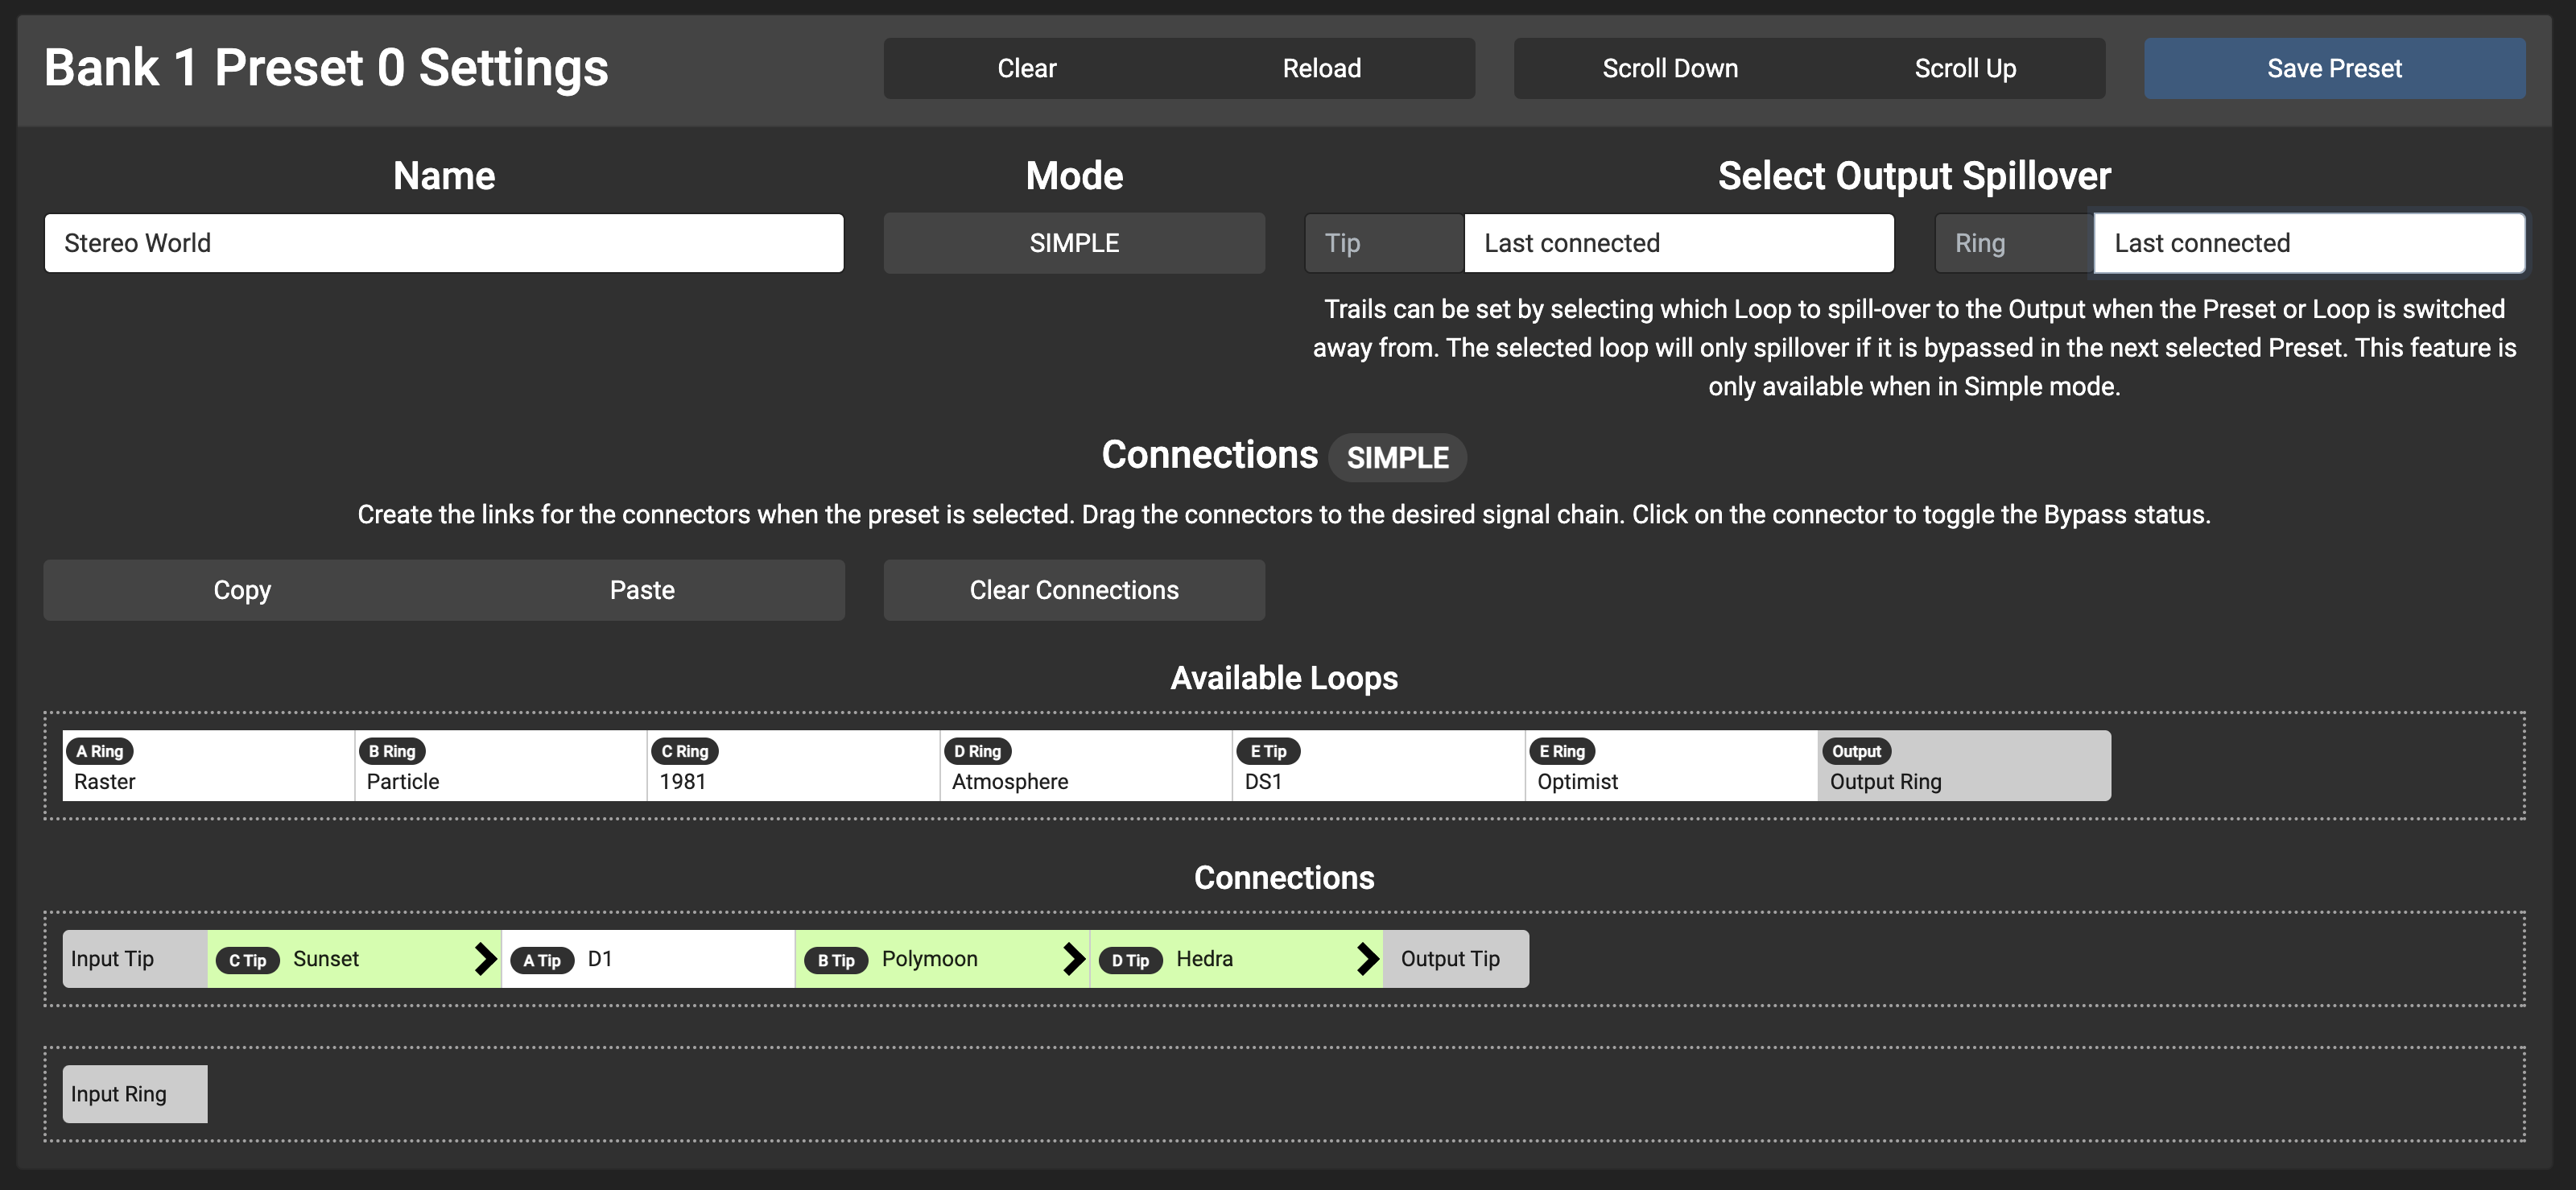
Task: Open the Ring spillover Last connected dropdown
Action: click(x=2308, y=243)
